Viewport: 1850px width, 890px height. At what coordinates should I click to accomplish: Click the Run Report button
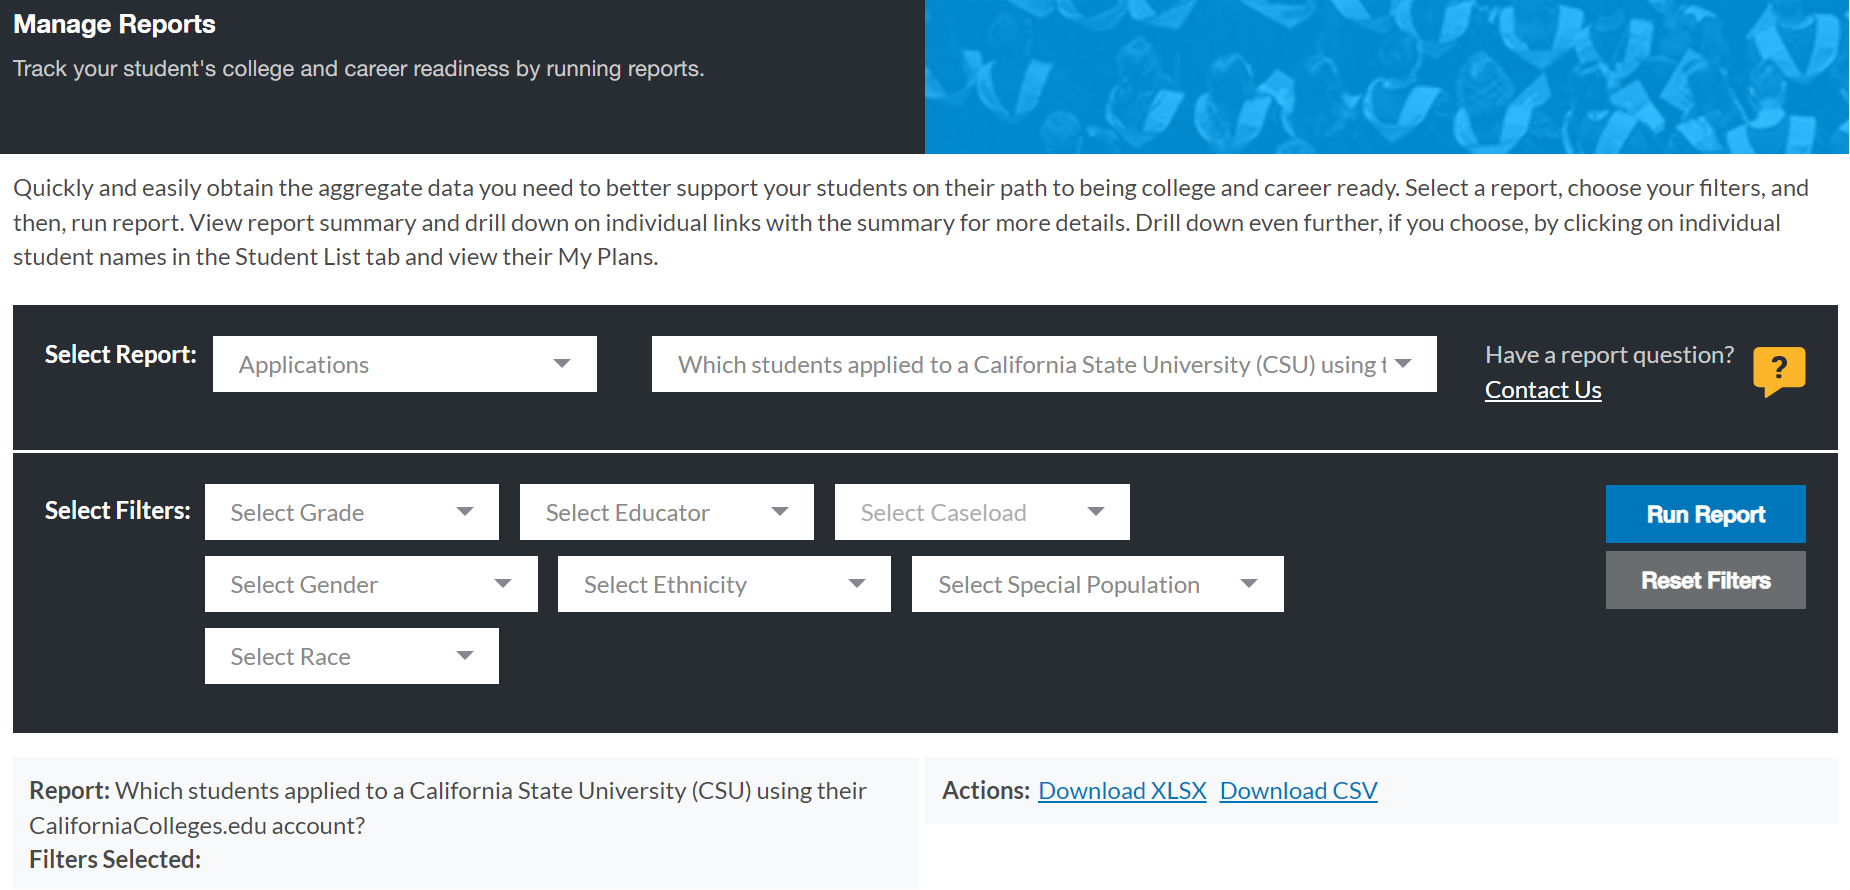point(1706,514)
